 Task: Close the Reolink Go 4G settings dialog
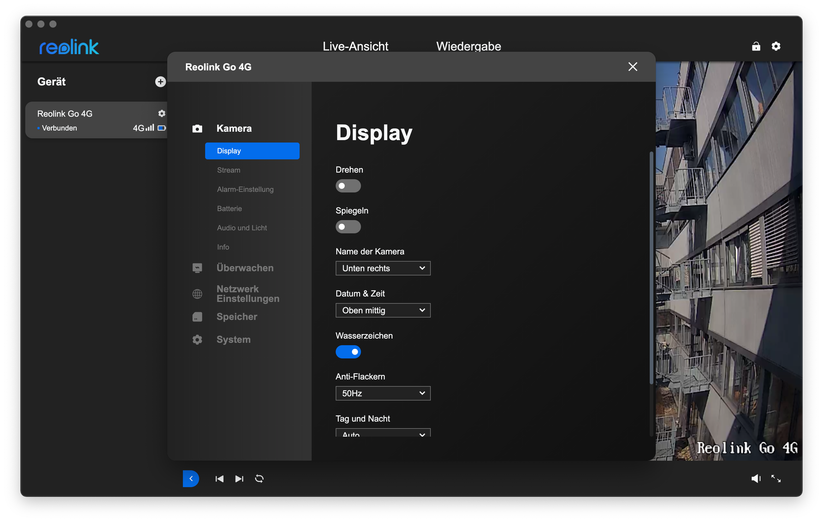(x=633, y=67)
